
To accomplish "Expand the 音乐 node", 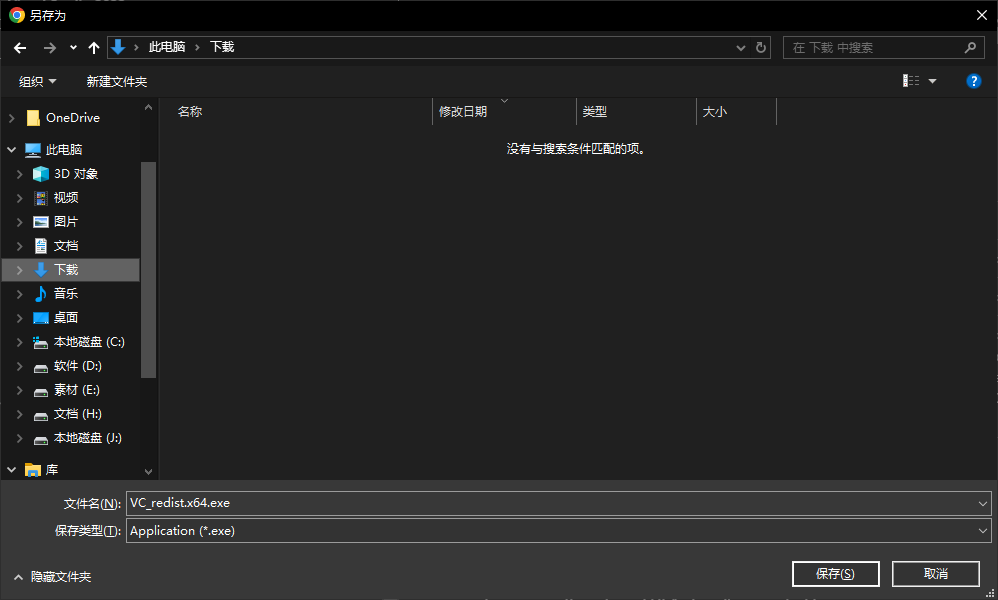I will pyautogui.click(x=20, y=293).
